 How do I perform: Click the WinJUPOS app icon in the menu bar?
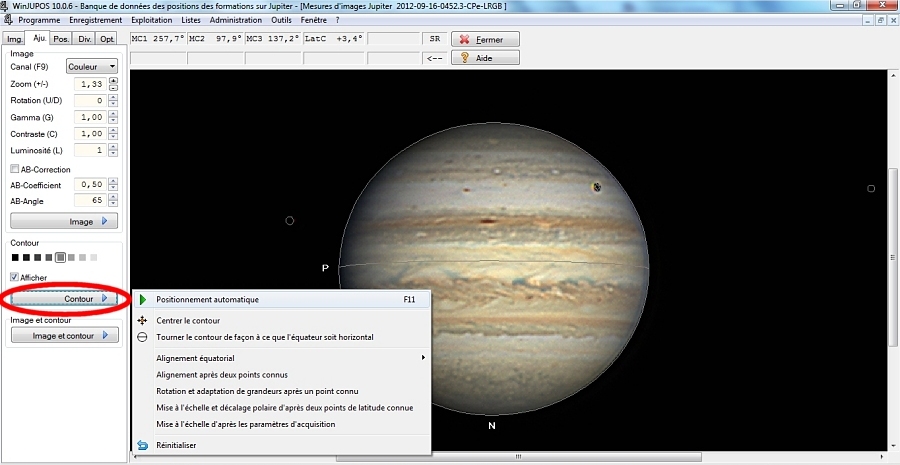8,20
